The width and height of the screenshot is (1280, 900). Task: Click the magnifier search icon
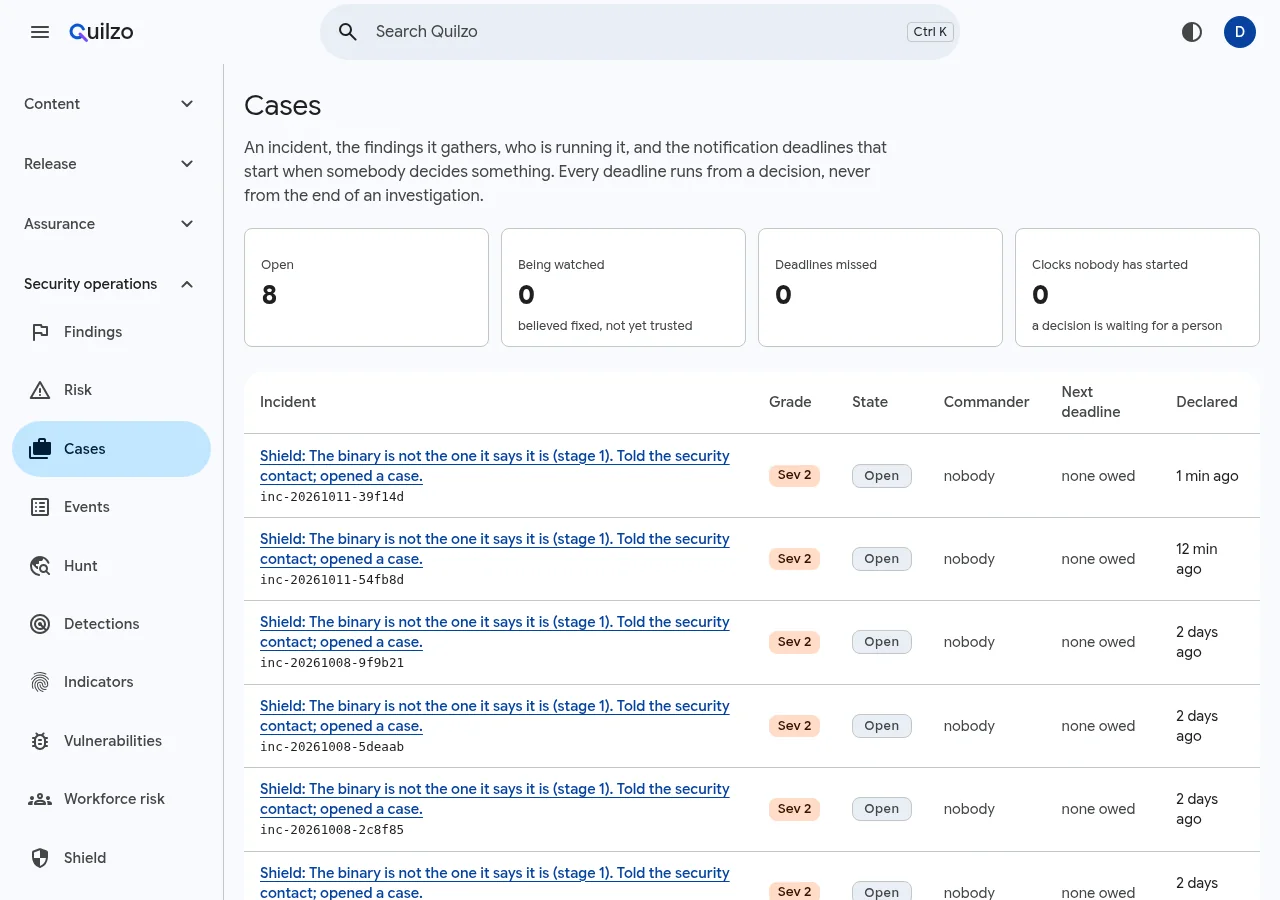click(348, 32)
